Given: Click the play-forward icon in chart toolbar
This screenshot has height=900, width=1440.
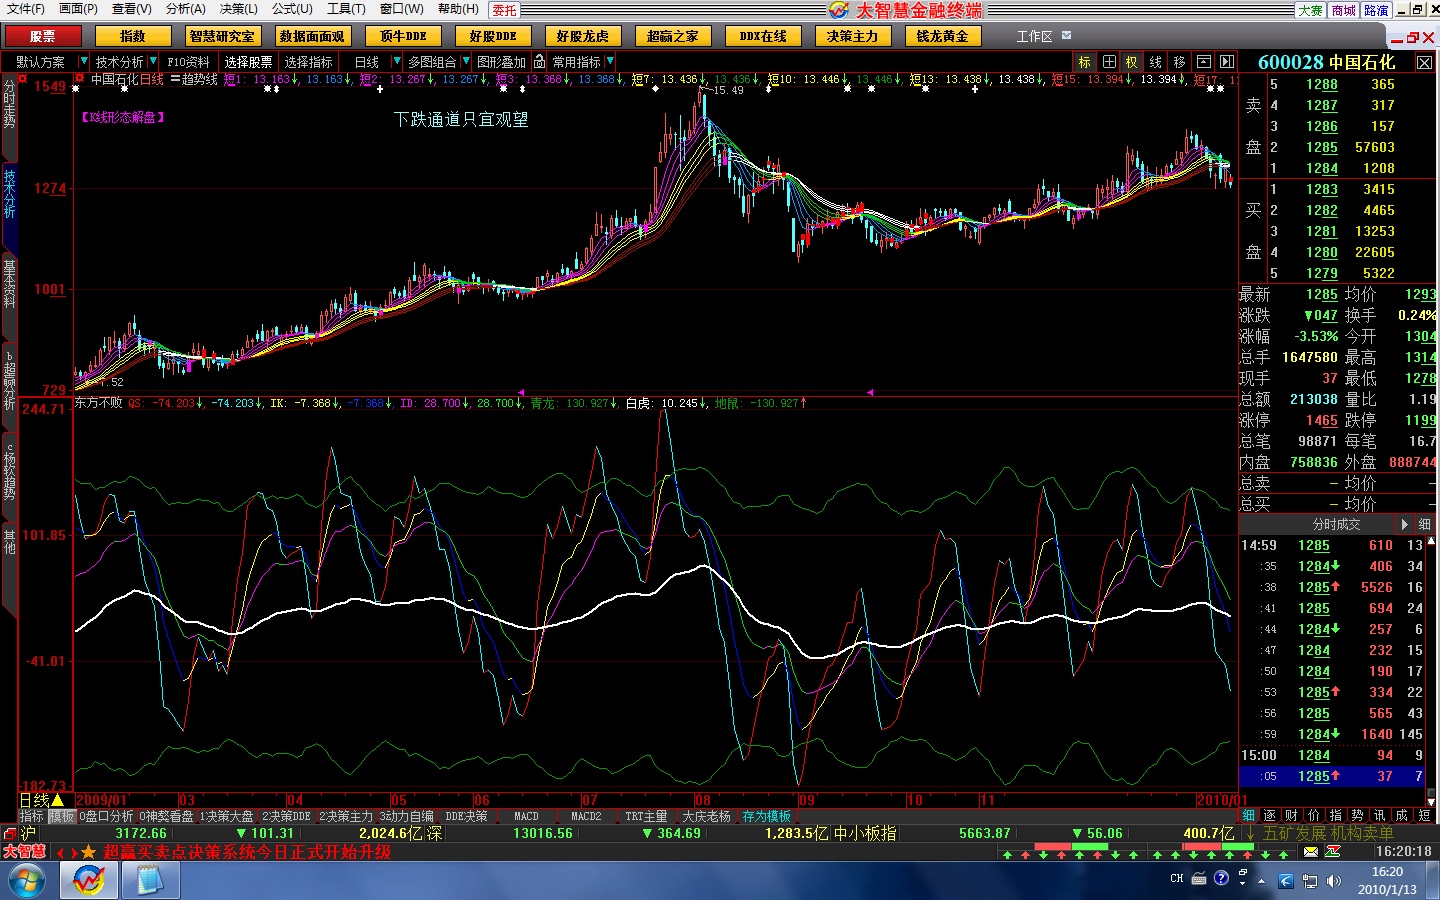Looking at the screenshot, I should tap(1227, 62).
